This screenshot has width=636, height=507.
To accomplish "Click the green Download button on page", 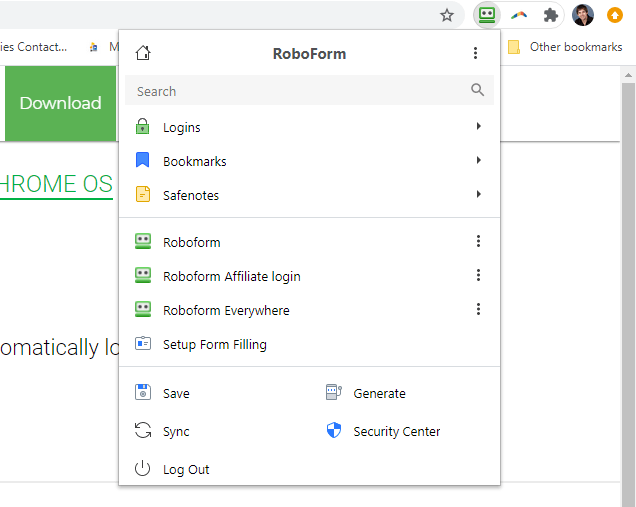I will point(60,103).
